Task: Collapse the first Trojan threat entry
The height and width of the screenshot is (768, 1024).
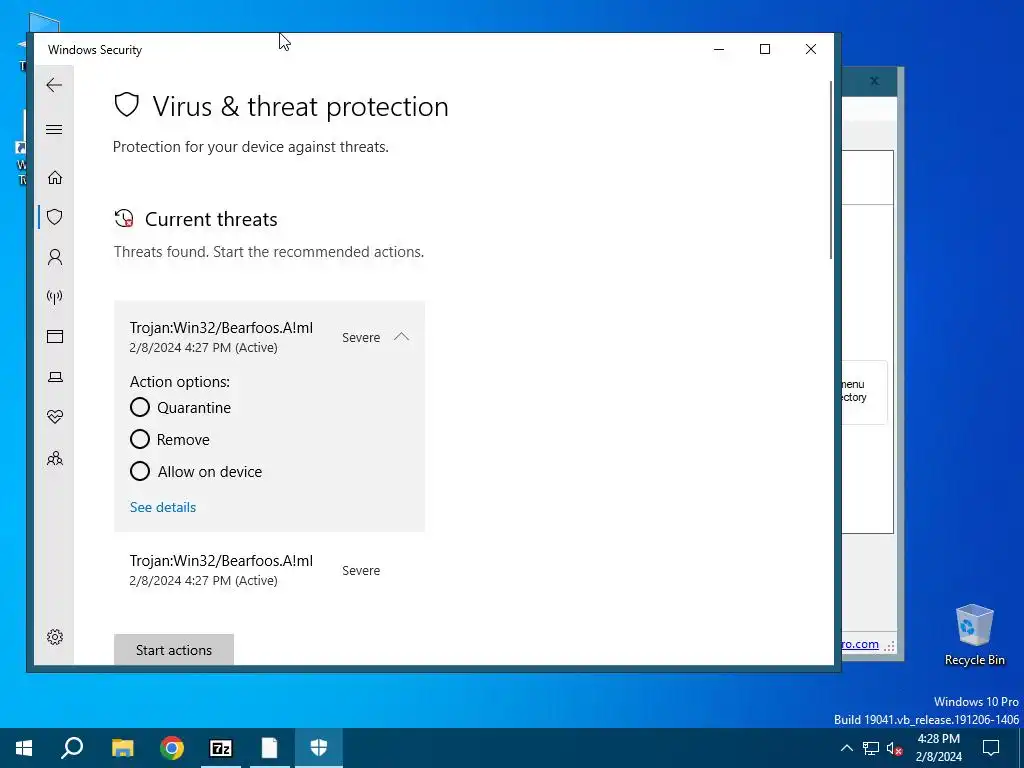Action: coord(402,337)
